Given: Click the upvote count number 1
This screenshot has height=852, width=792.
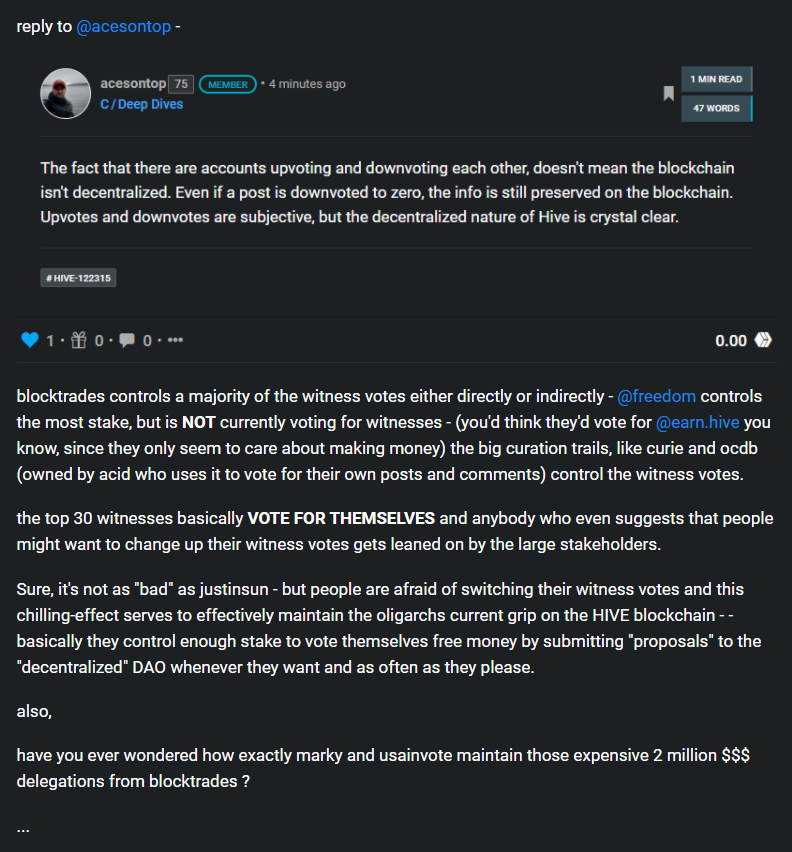Looking at the screenshot, I should 50,341.
